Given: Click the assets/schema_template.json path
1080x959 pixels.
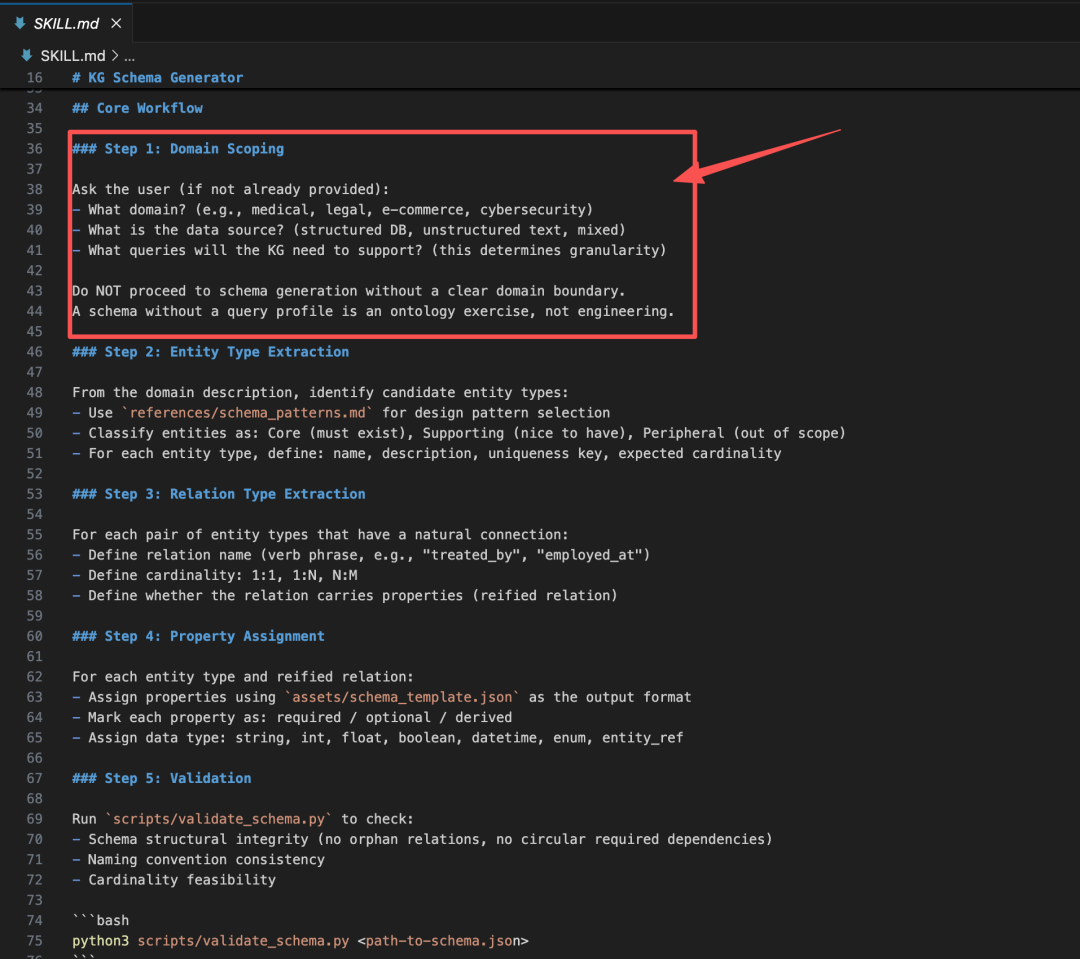Looking at the screenshot, I should pos(402,697).
